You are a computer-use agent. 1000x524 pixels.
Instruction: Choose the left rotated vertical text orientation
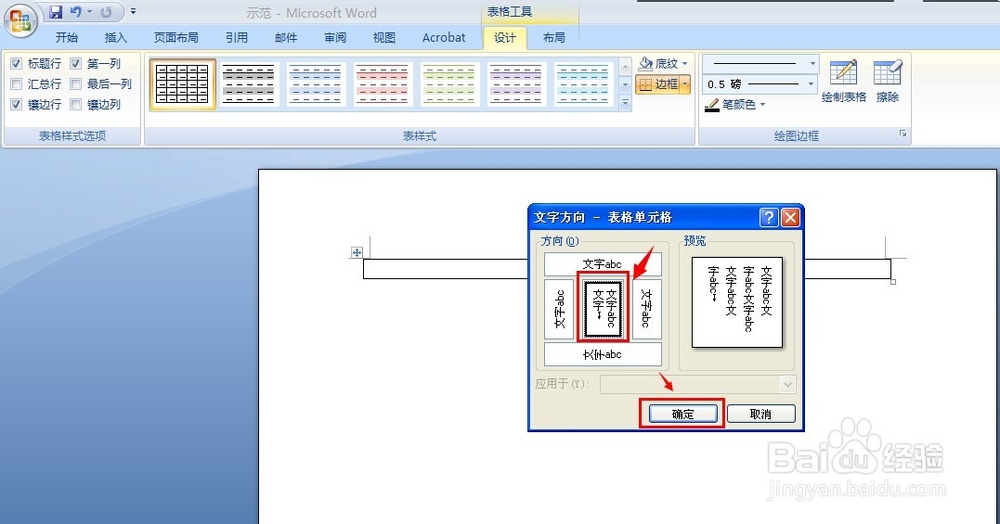(559, 309)
